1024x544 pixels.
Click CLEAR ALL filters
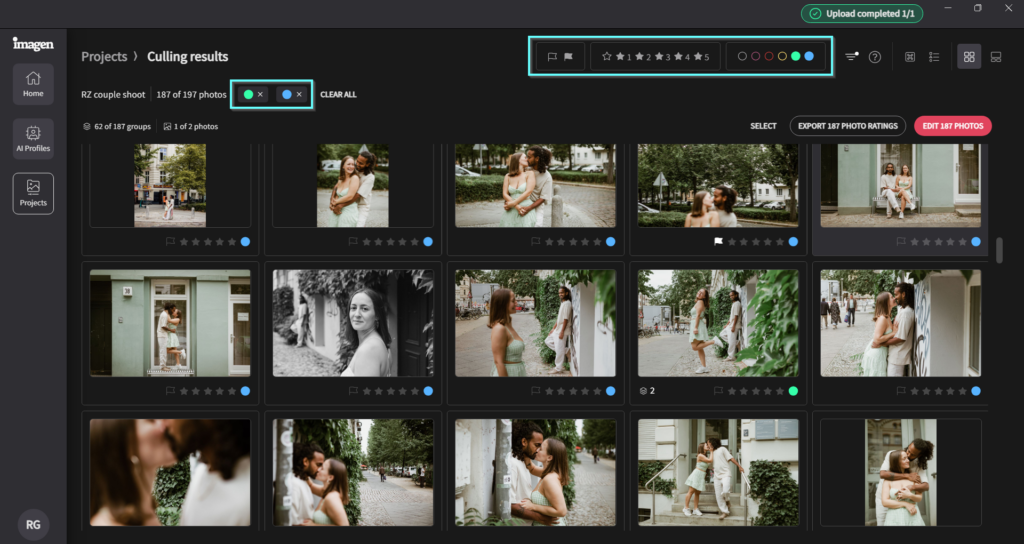click(x=338, y=95)
